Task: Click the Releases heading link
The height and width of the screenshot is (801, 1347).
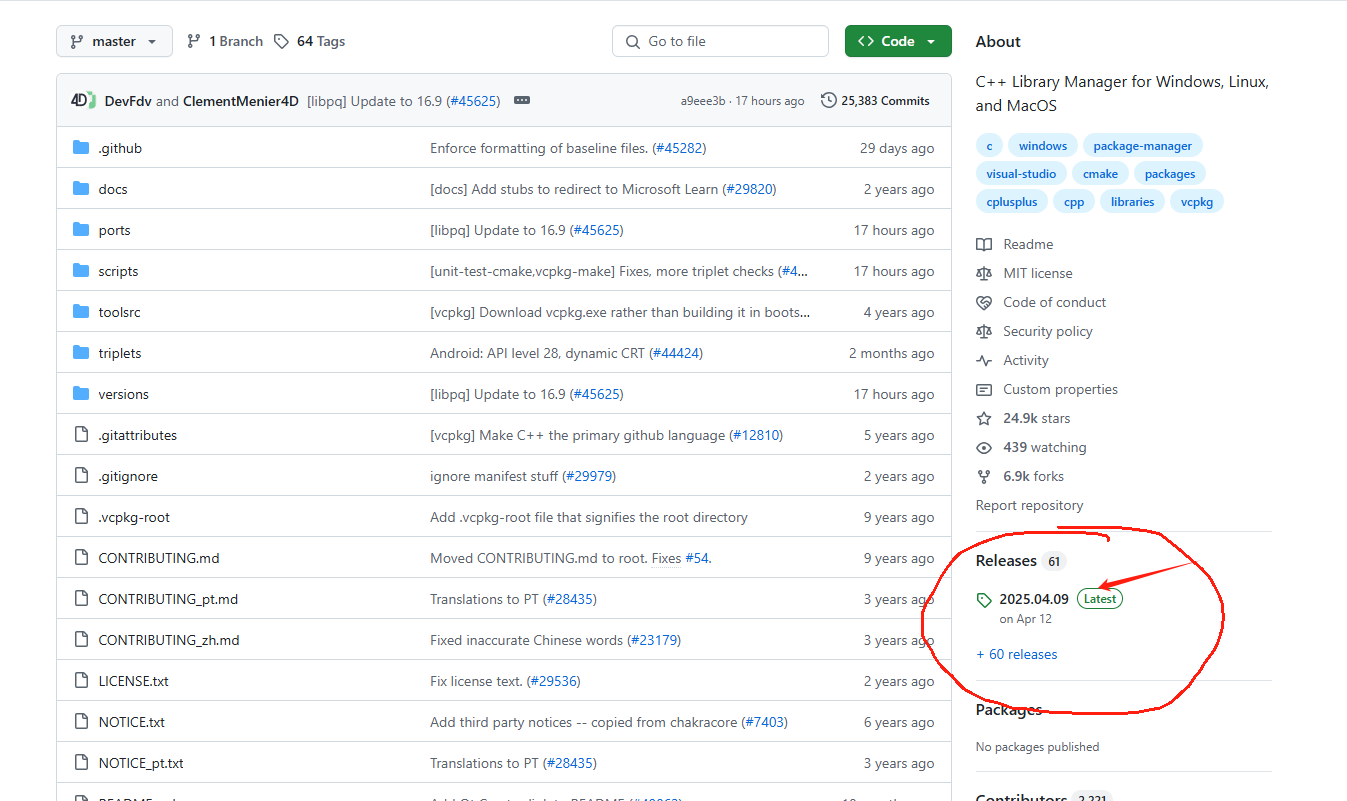Action: pyautogui.click(x=1006, y=561)
